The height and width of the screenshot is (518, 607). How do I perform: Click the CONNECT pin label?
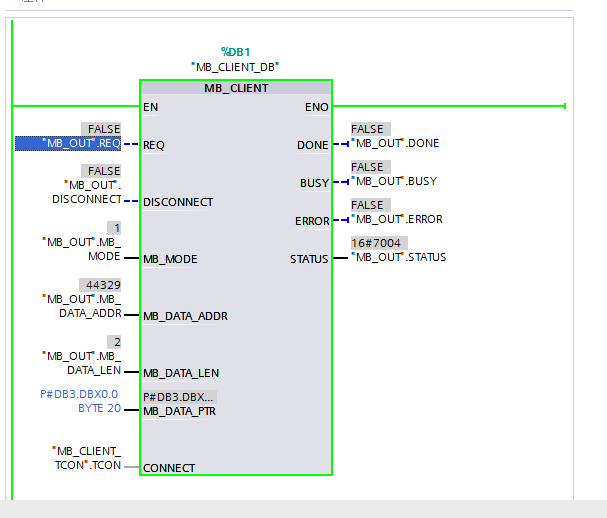tap(169, 468)
